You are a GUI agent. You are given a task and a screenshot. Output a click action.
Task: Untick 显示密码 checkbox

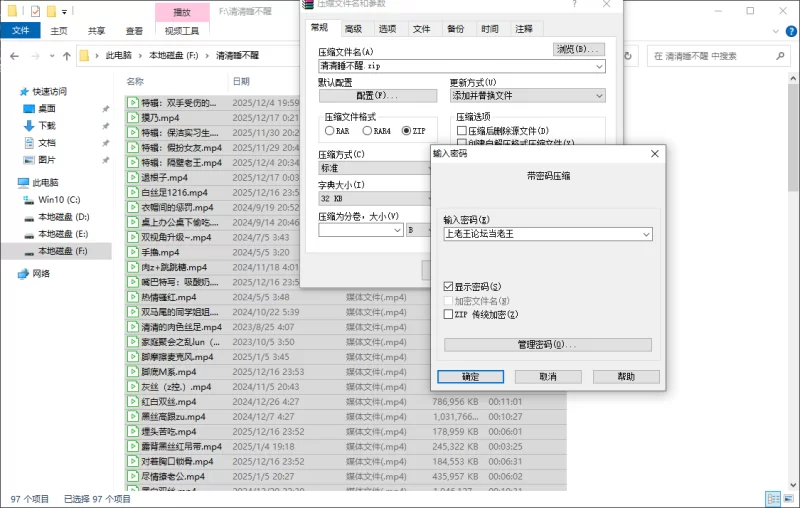tap(448, 287)
